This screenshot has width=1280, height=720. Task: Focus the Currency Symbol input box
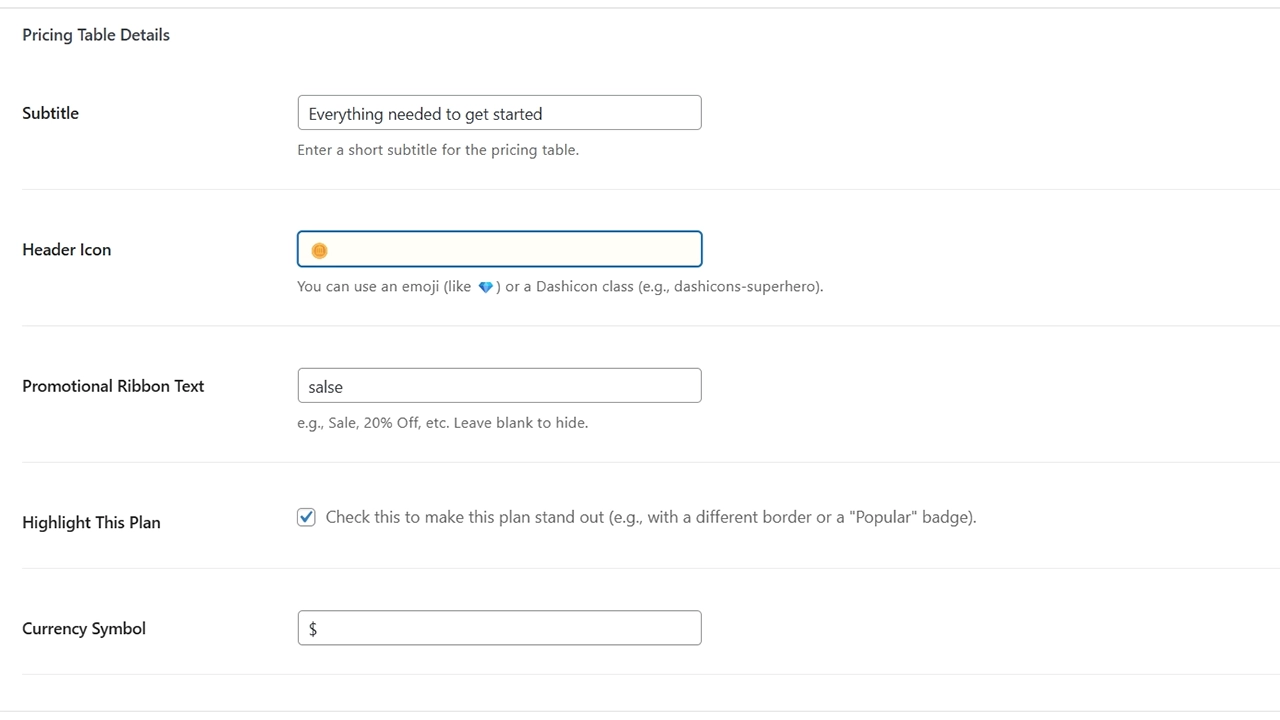coord(499,628)
